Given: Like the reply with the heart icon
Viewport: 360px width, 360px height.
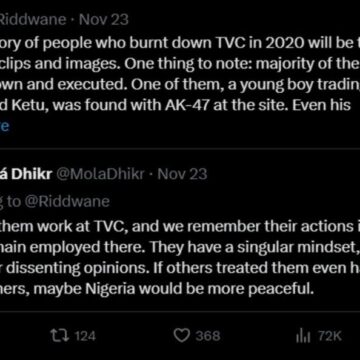Looking at the screenshot, I should click(x=182, y=336).
